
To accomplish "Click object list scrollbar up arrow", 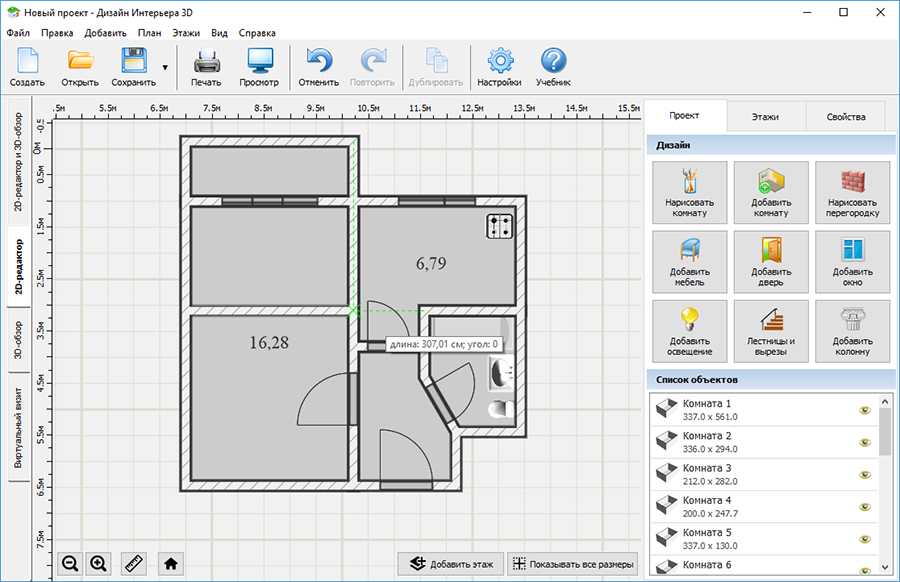I will pyautogui.click(x=885, y=401).
